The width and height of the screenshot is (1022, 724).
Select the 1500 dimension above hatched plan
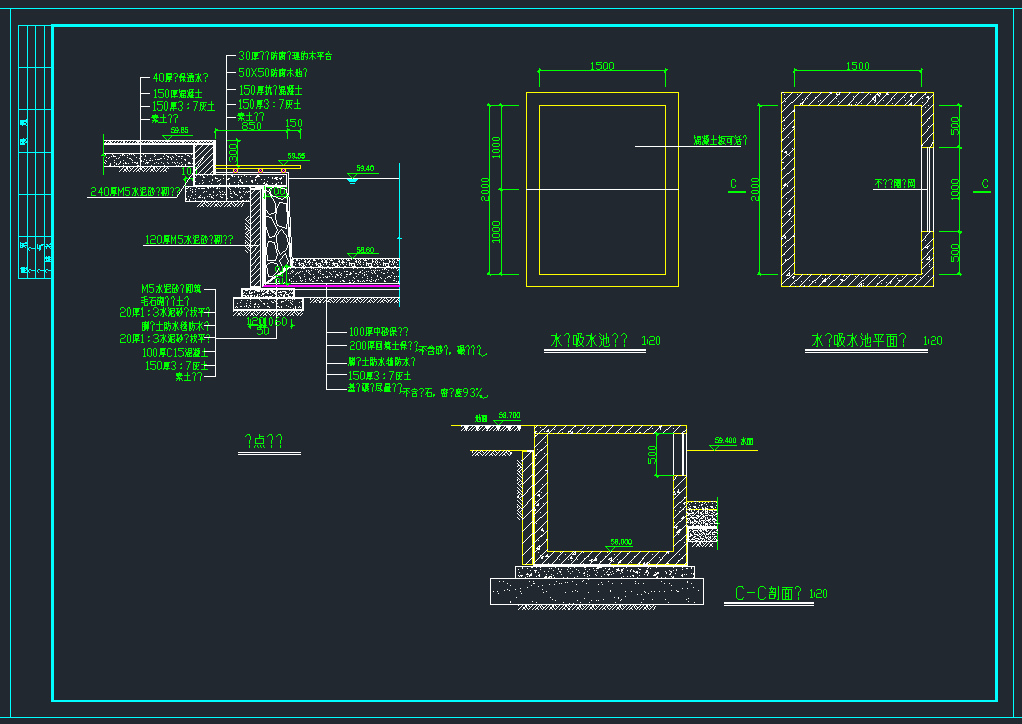[x=857, y=66]
